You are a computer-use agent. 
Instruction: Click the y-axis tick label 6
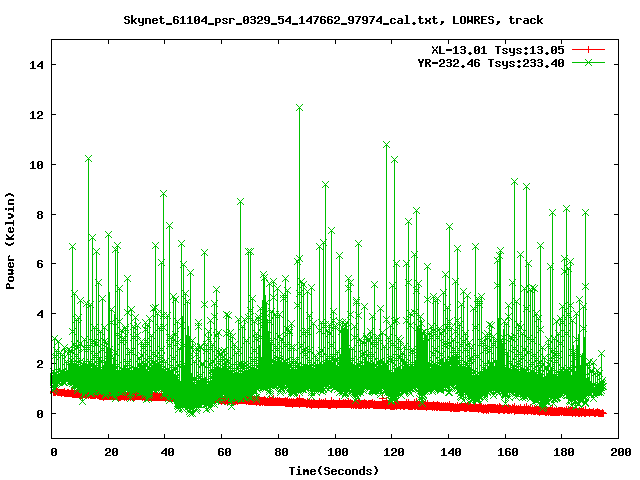coord(40,264)
